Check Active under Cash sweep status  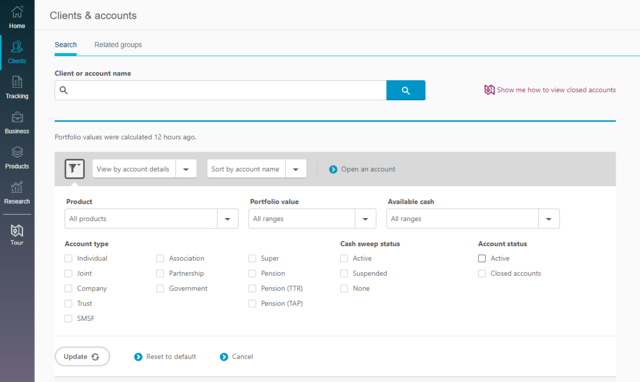344,258
